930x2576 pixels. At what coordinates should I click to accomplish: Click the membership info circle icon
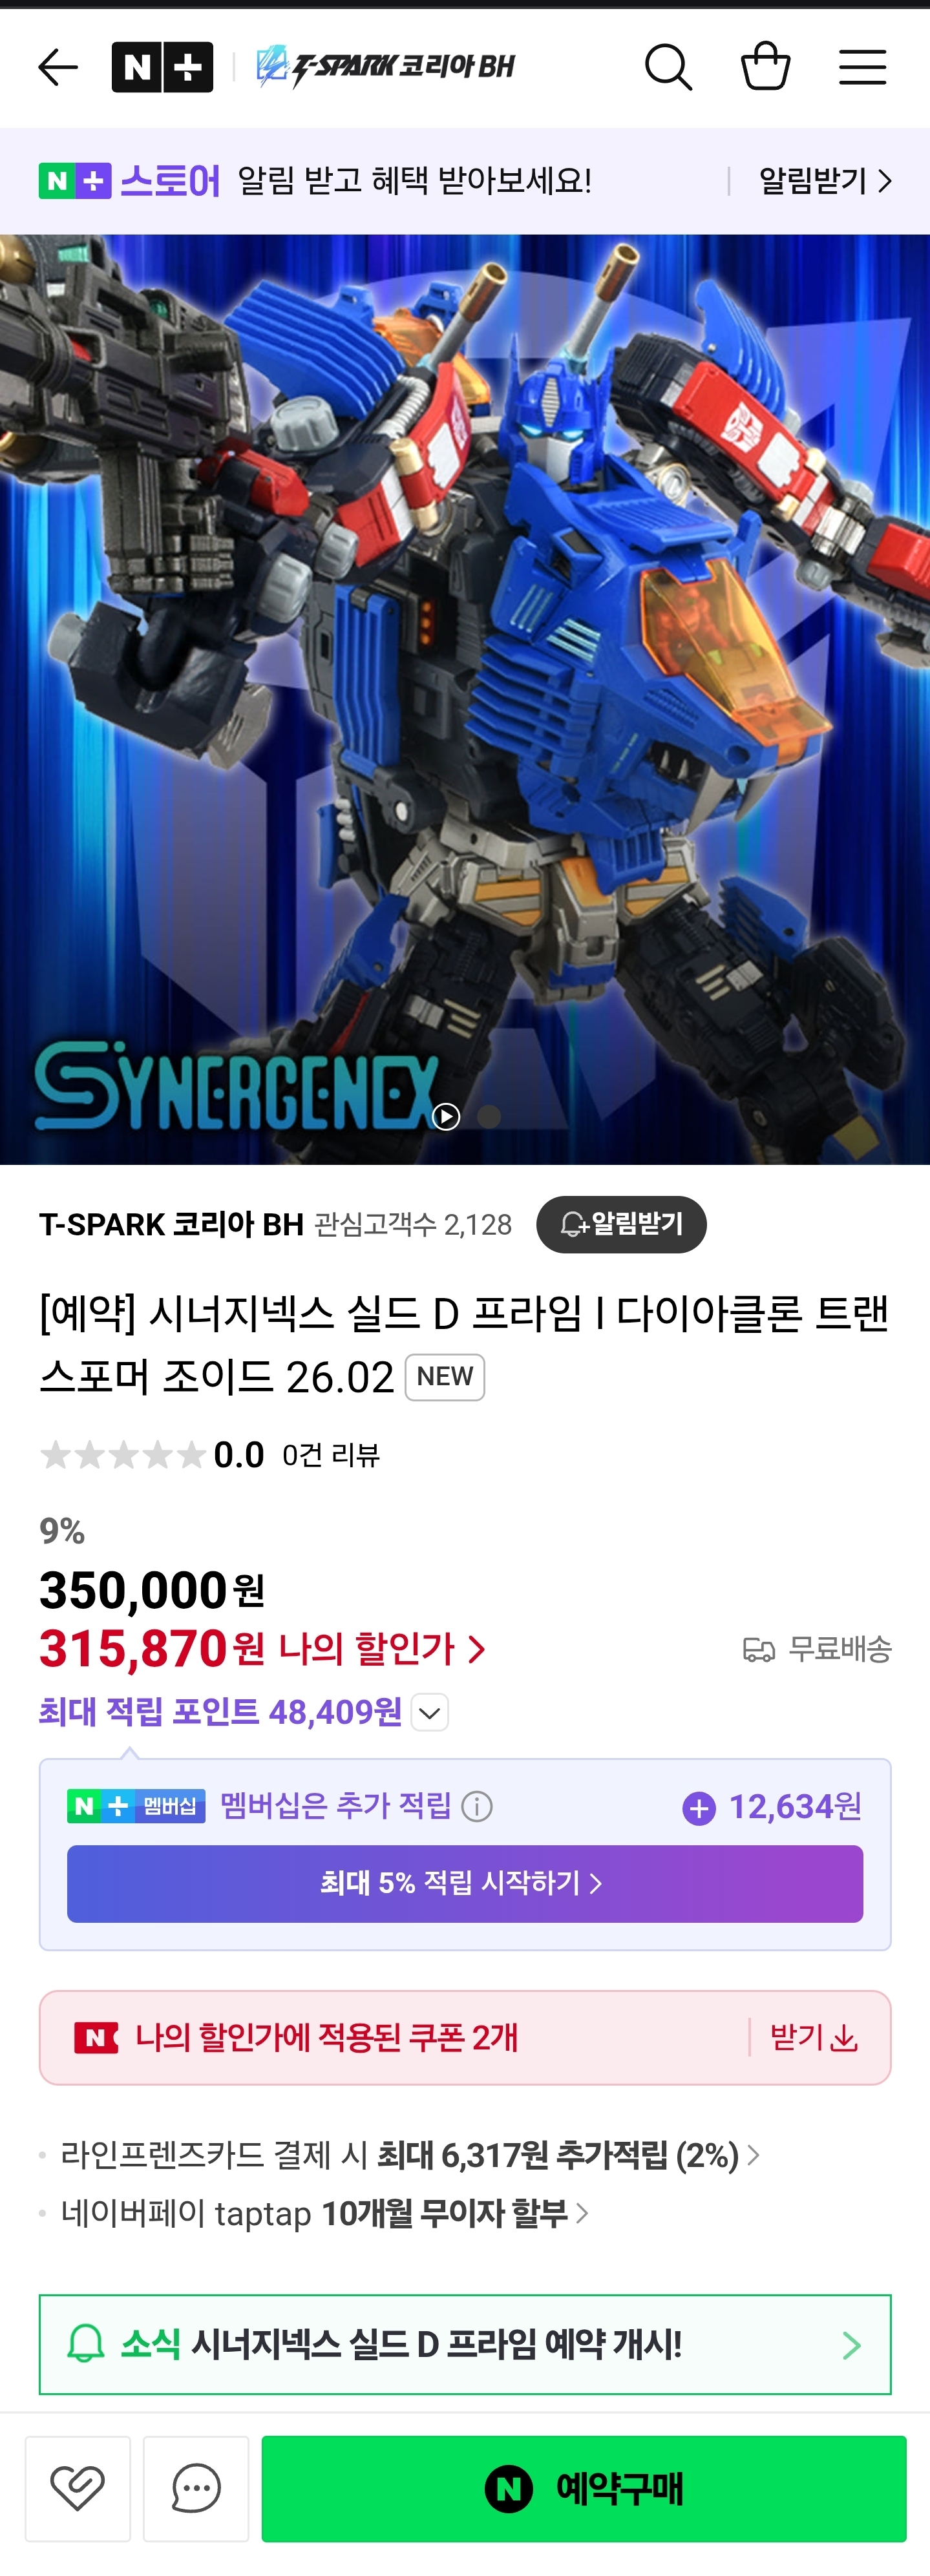477,1807
